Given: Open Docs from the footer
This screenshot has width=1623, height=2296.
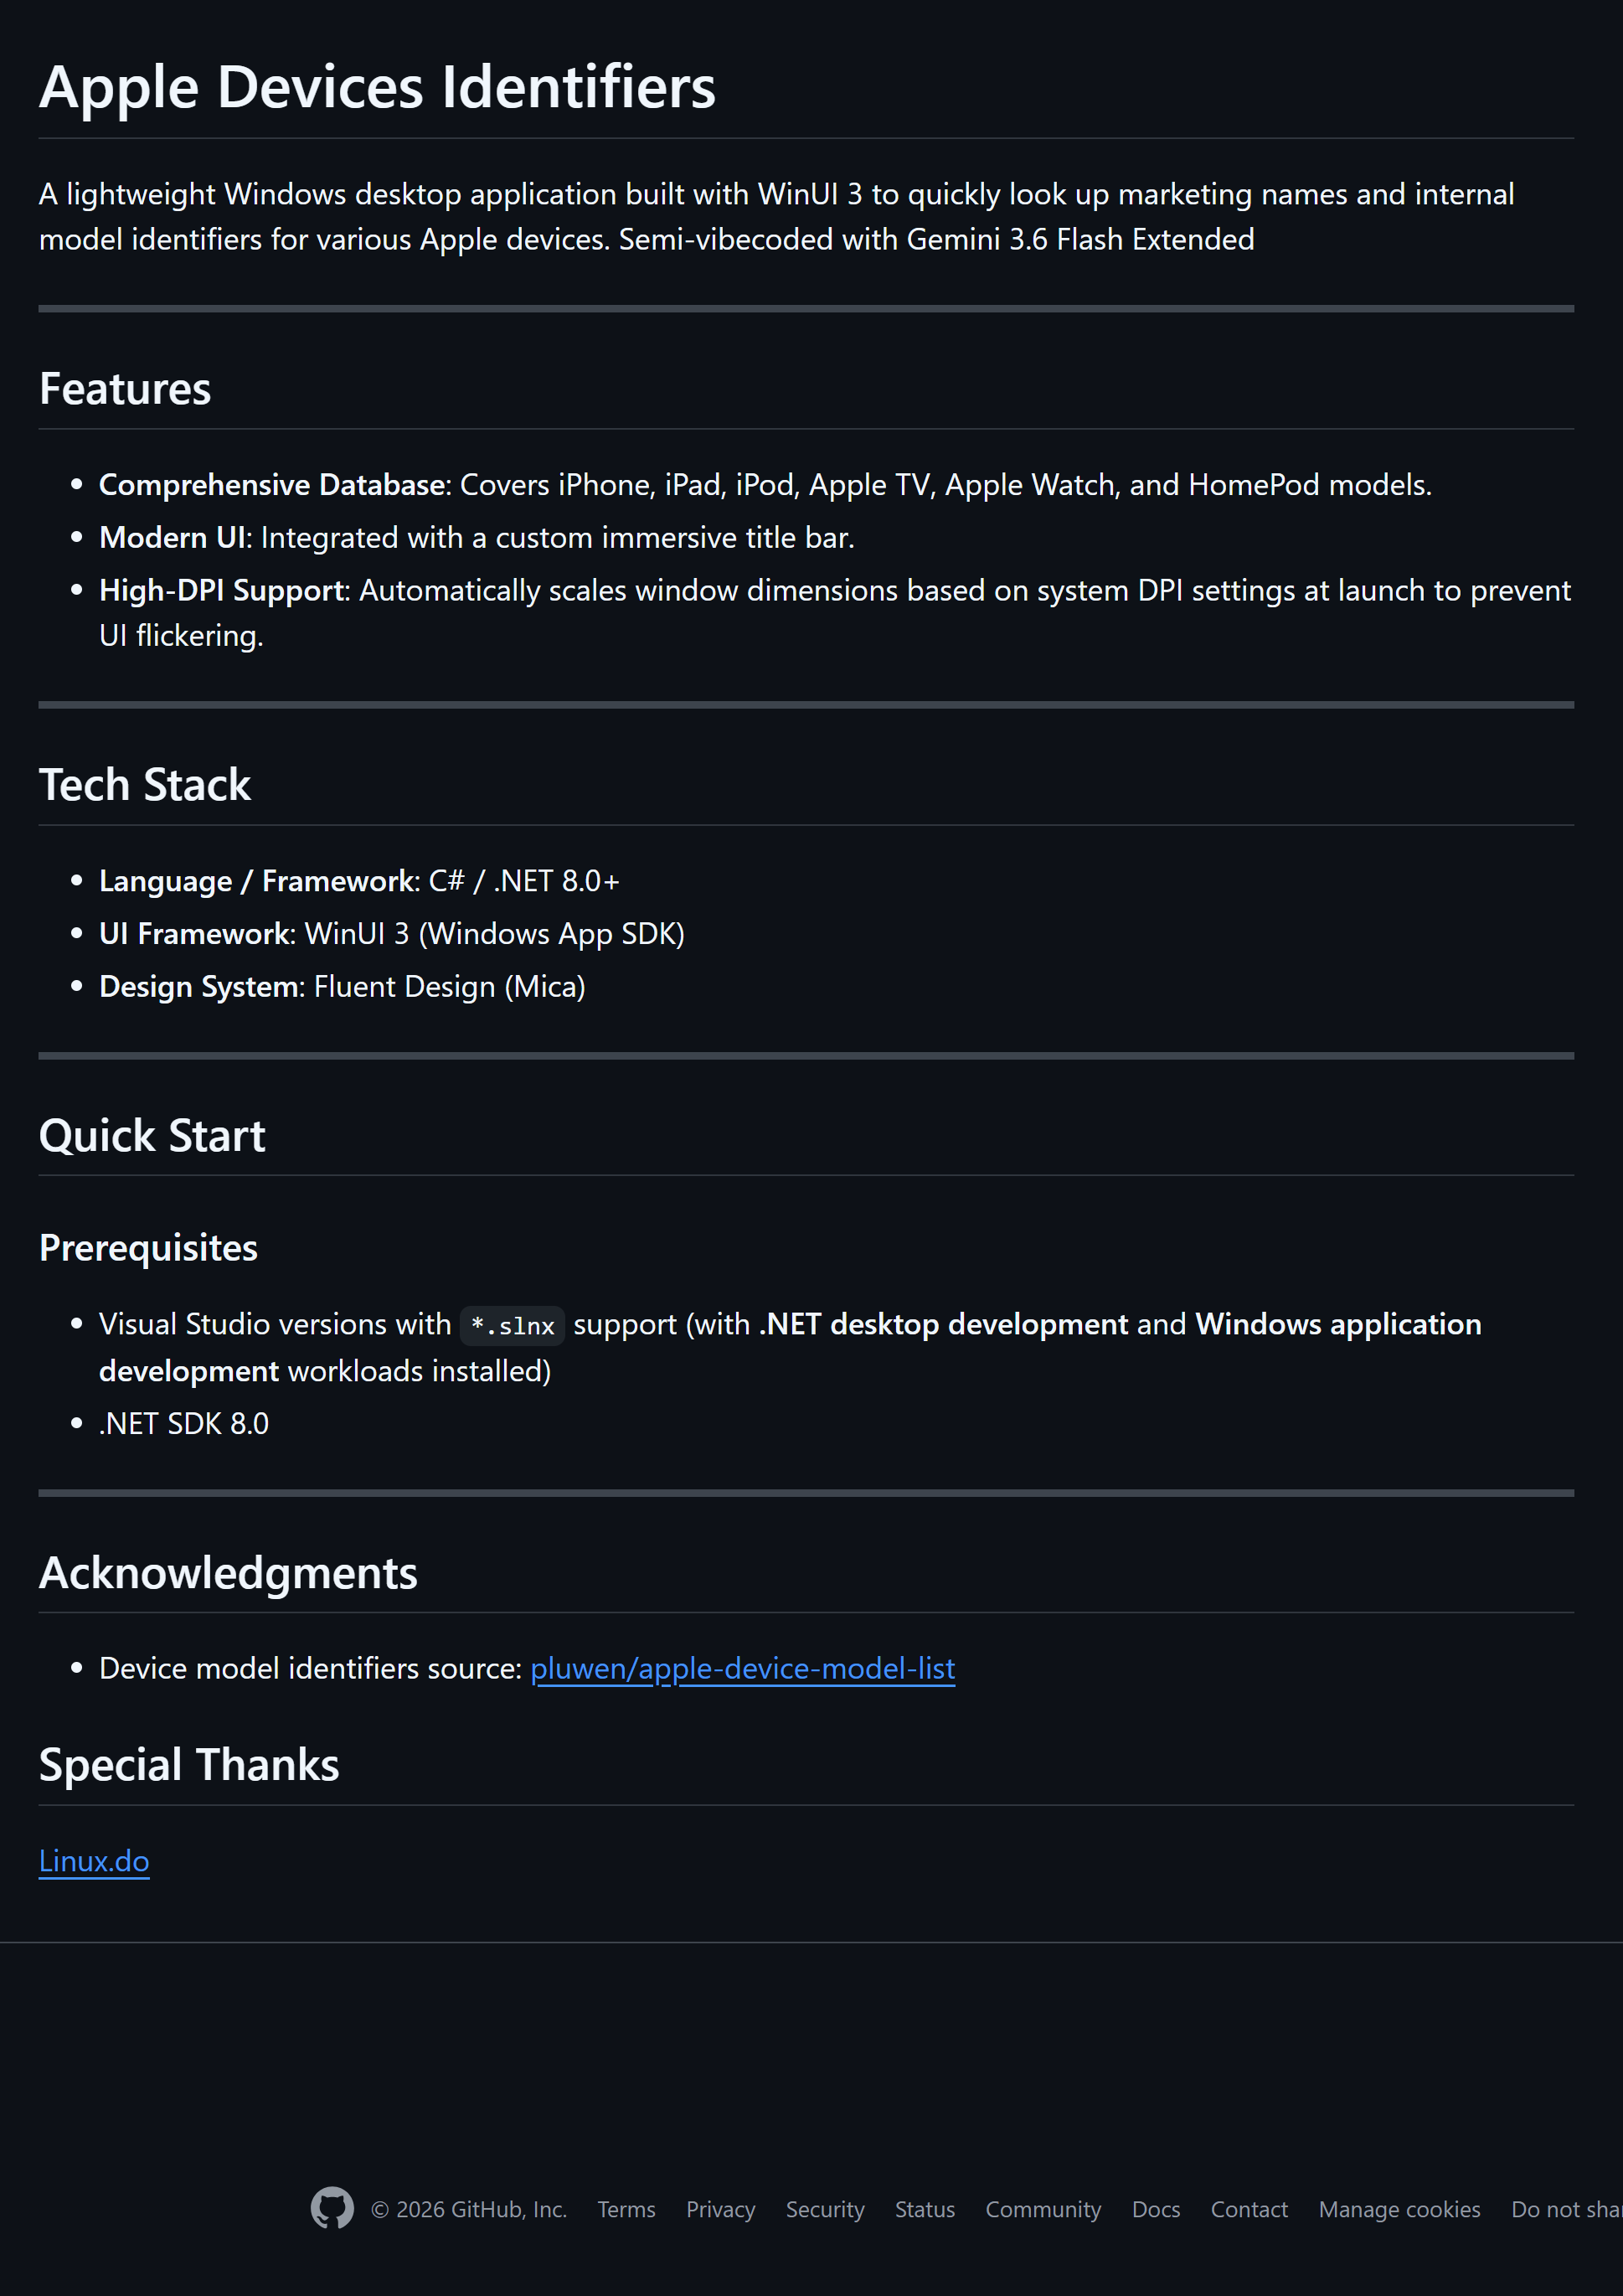Looking at the screenshot, I should [1156, 2209].
